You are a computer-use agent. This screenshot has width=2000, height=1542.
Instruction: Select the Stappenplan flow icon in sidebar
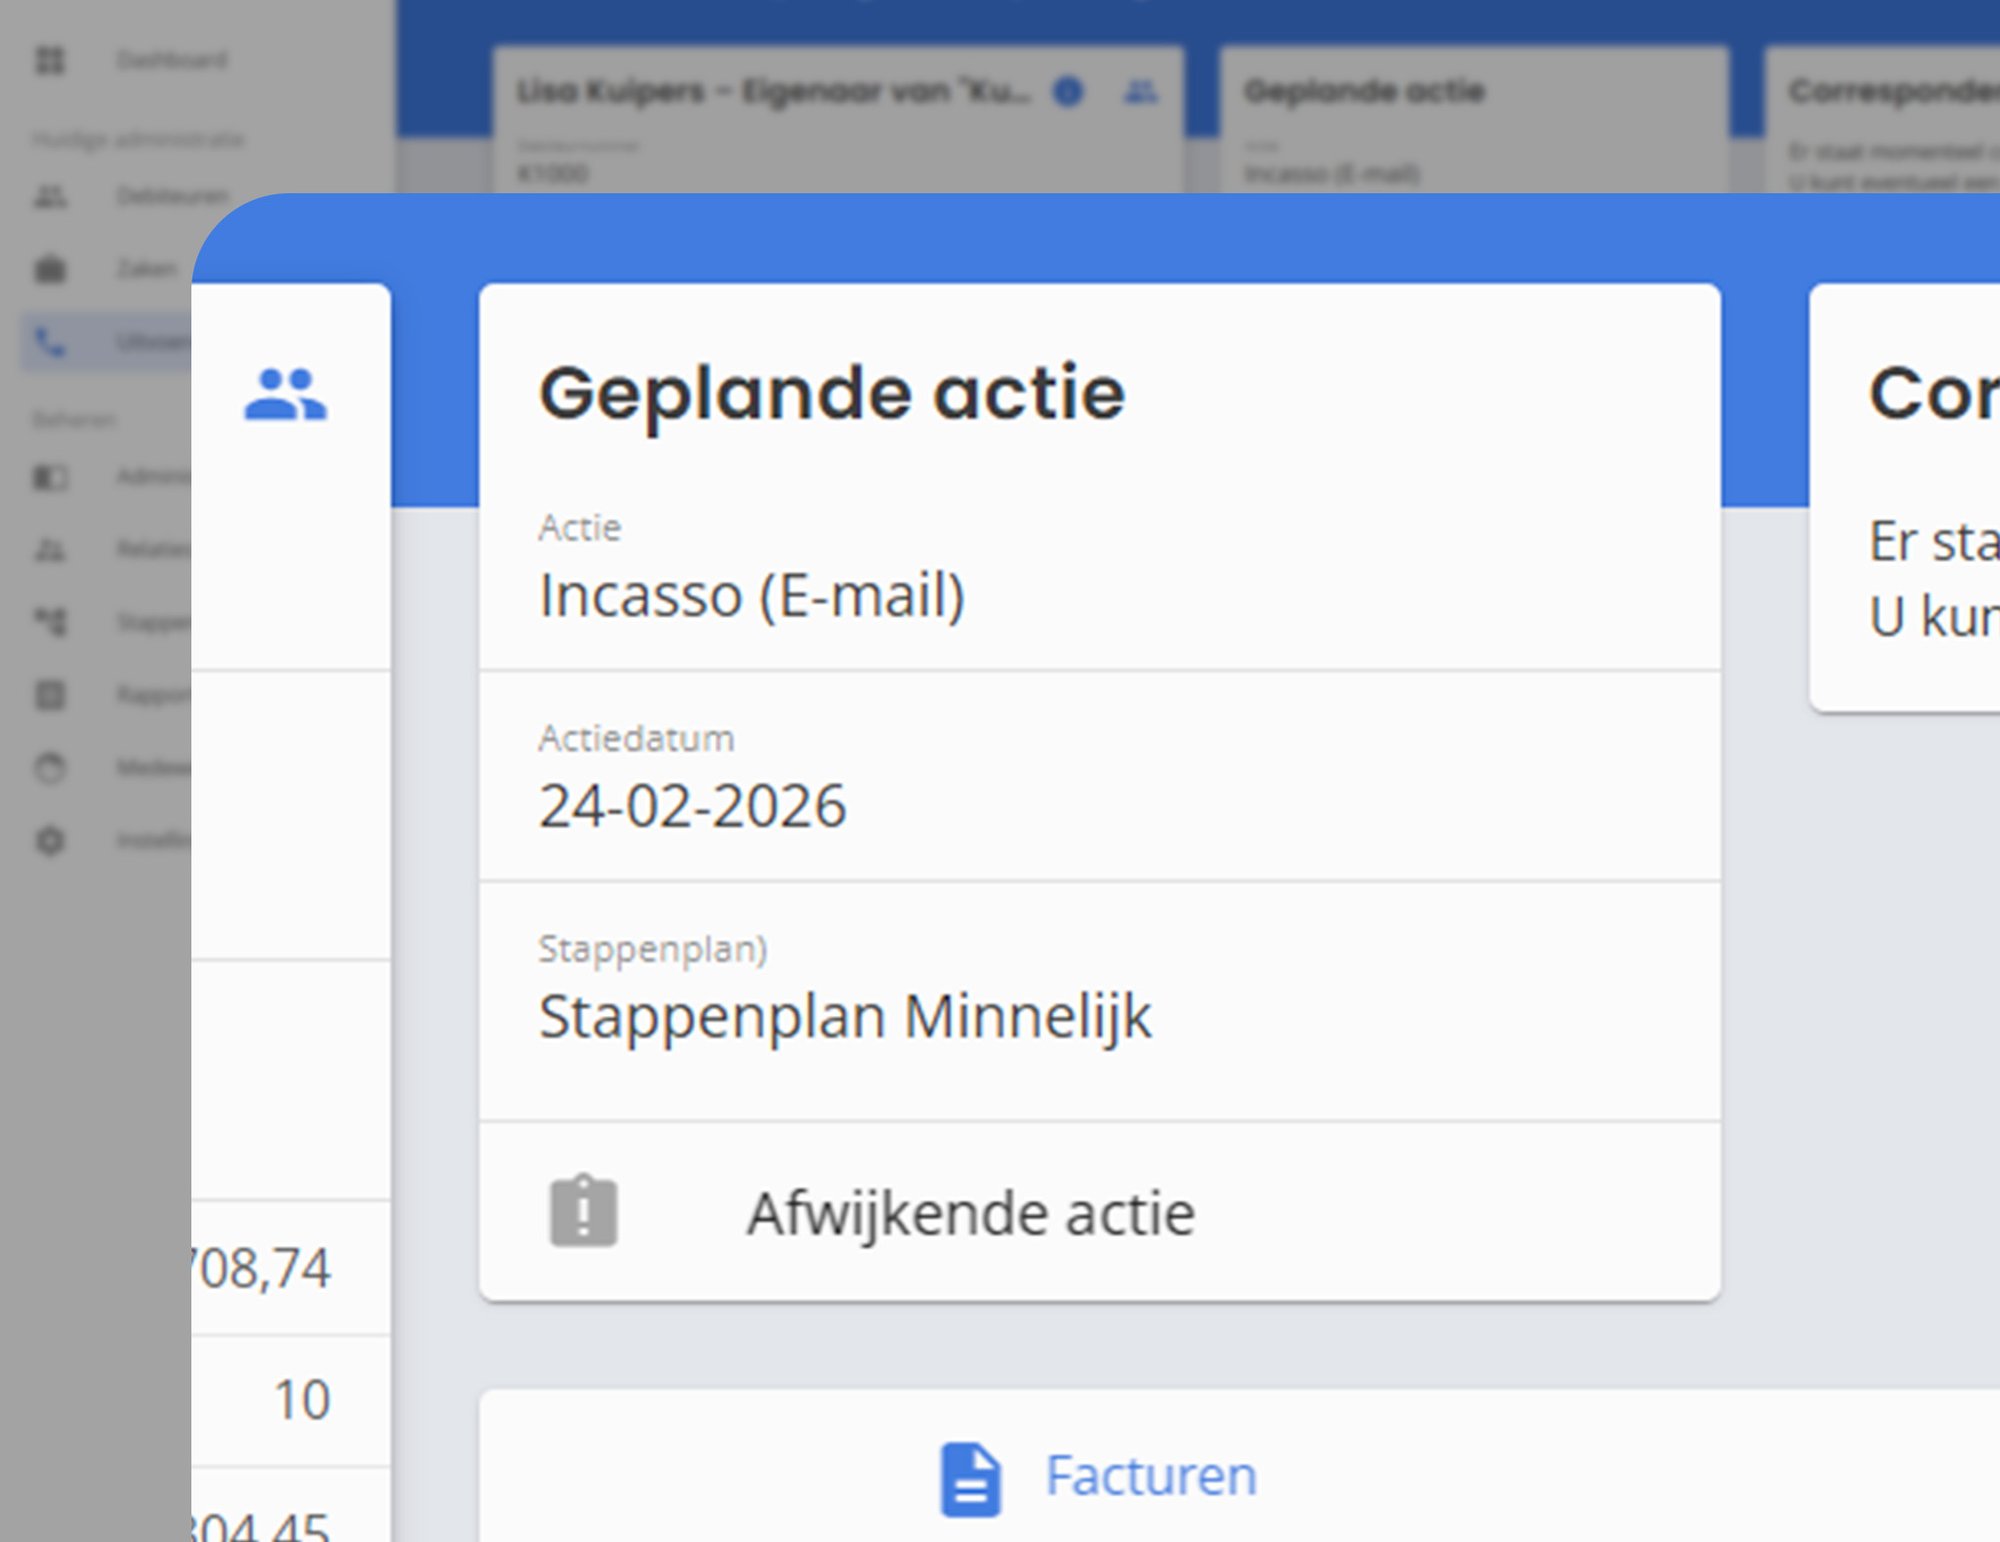tap(50, 621)
